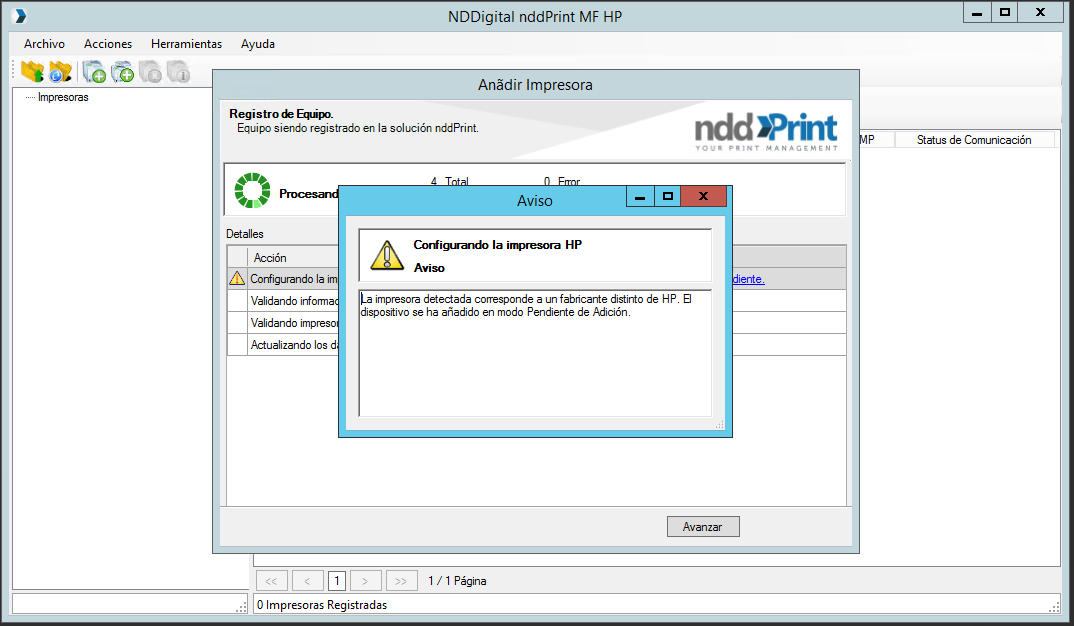This screenshot has width=1074, height=626.
Task: Click the nddPrint logo in the wizard
Action: [x=766, y=131]
